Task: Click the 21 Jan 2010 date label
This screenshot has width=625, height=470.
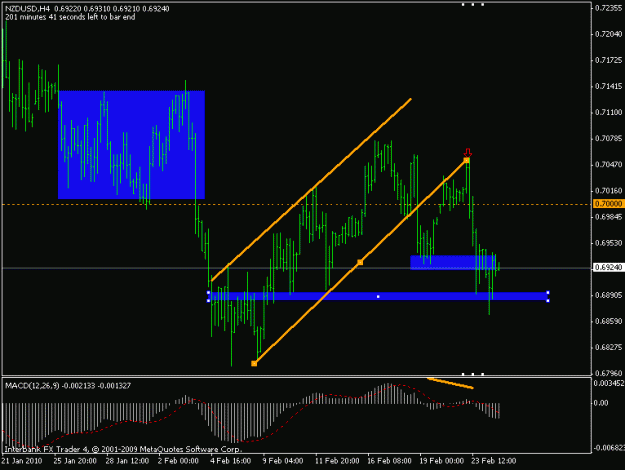Action: click(x=22, y=461)
